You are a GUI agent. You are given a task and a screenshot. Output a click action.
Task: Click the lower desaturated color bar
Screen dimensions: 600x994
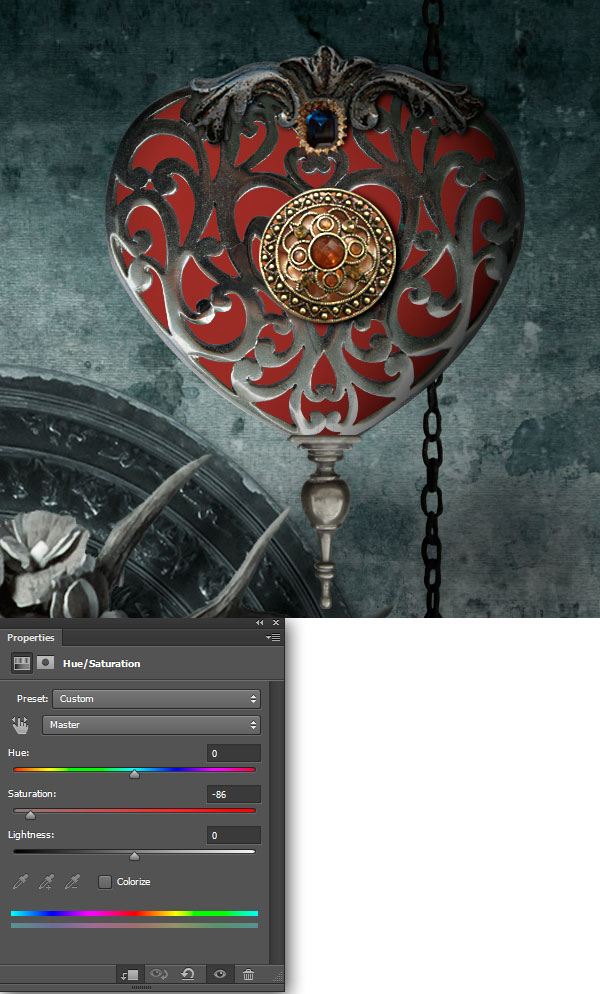tap(134, 926)
